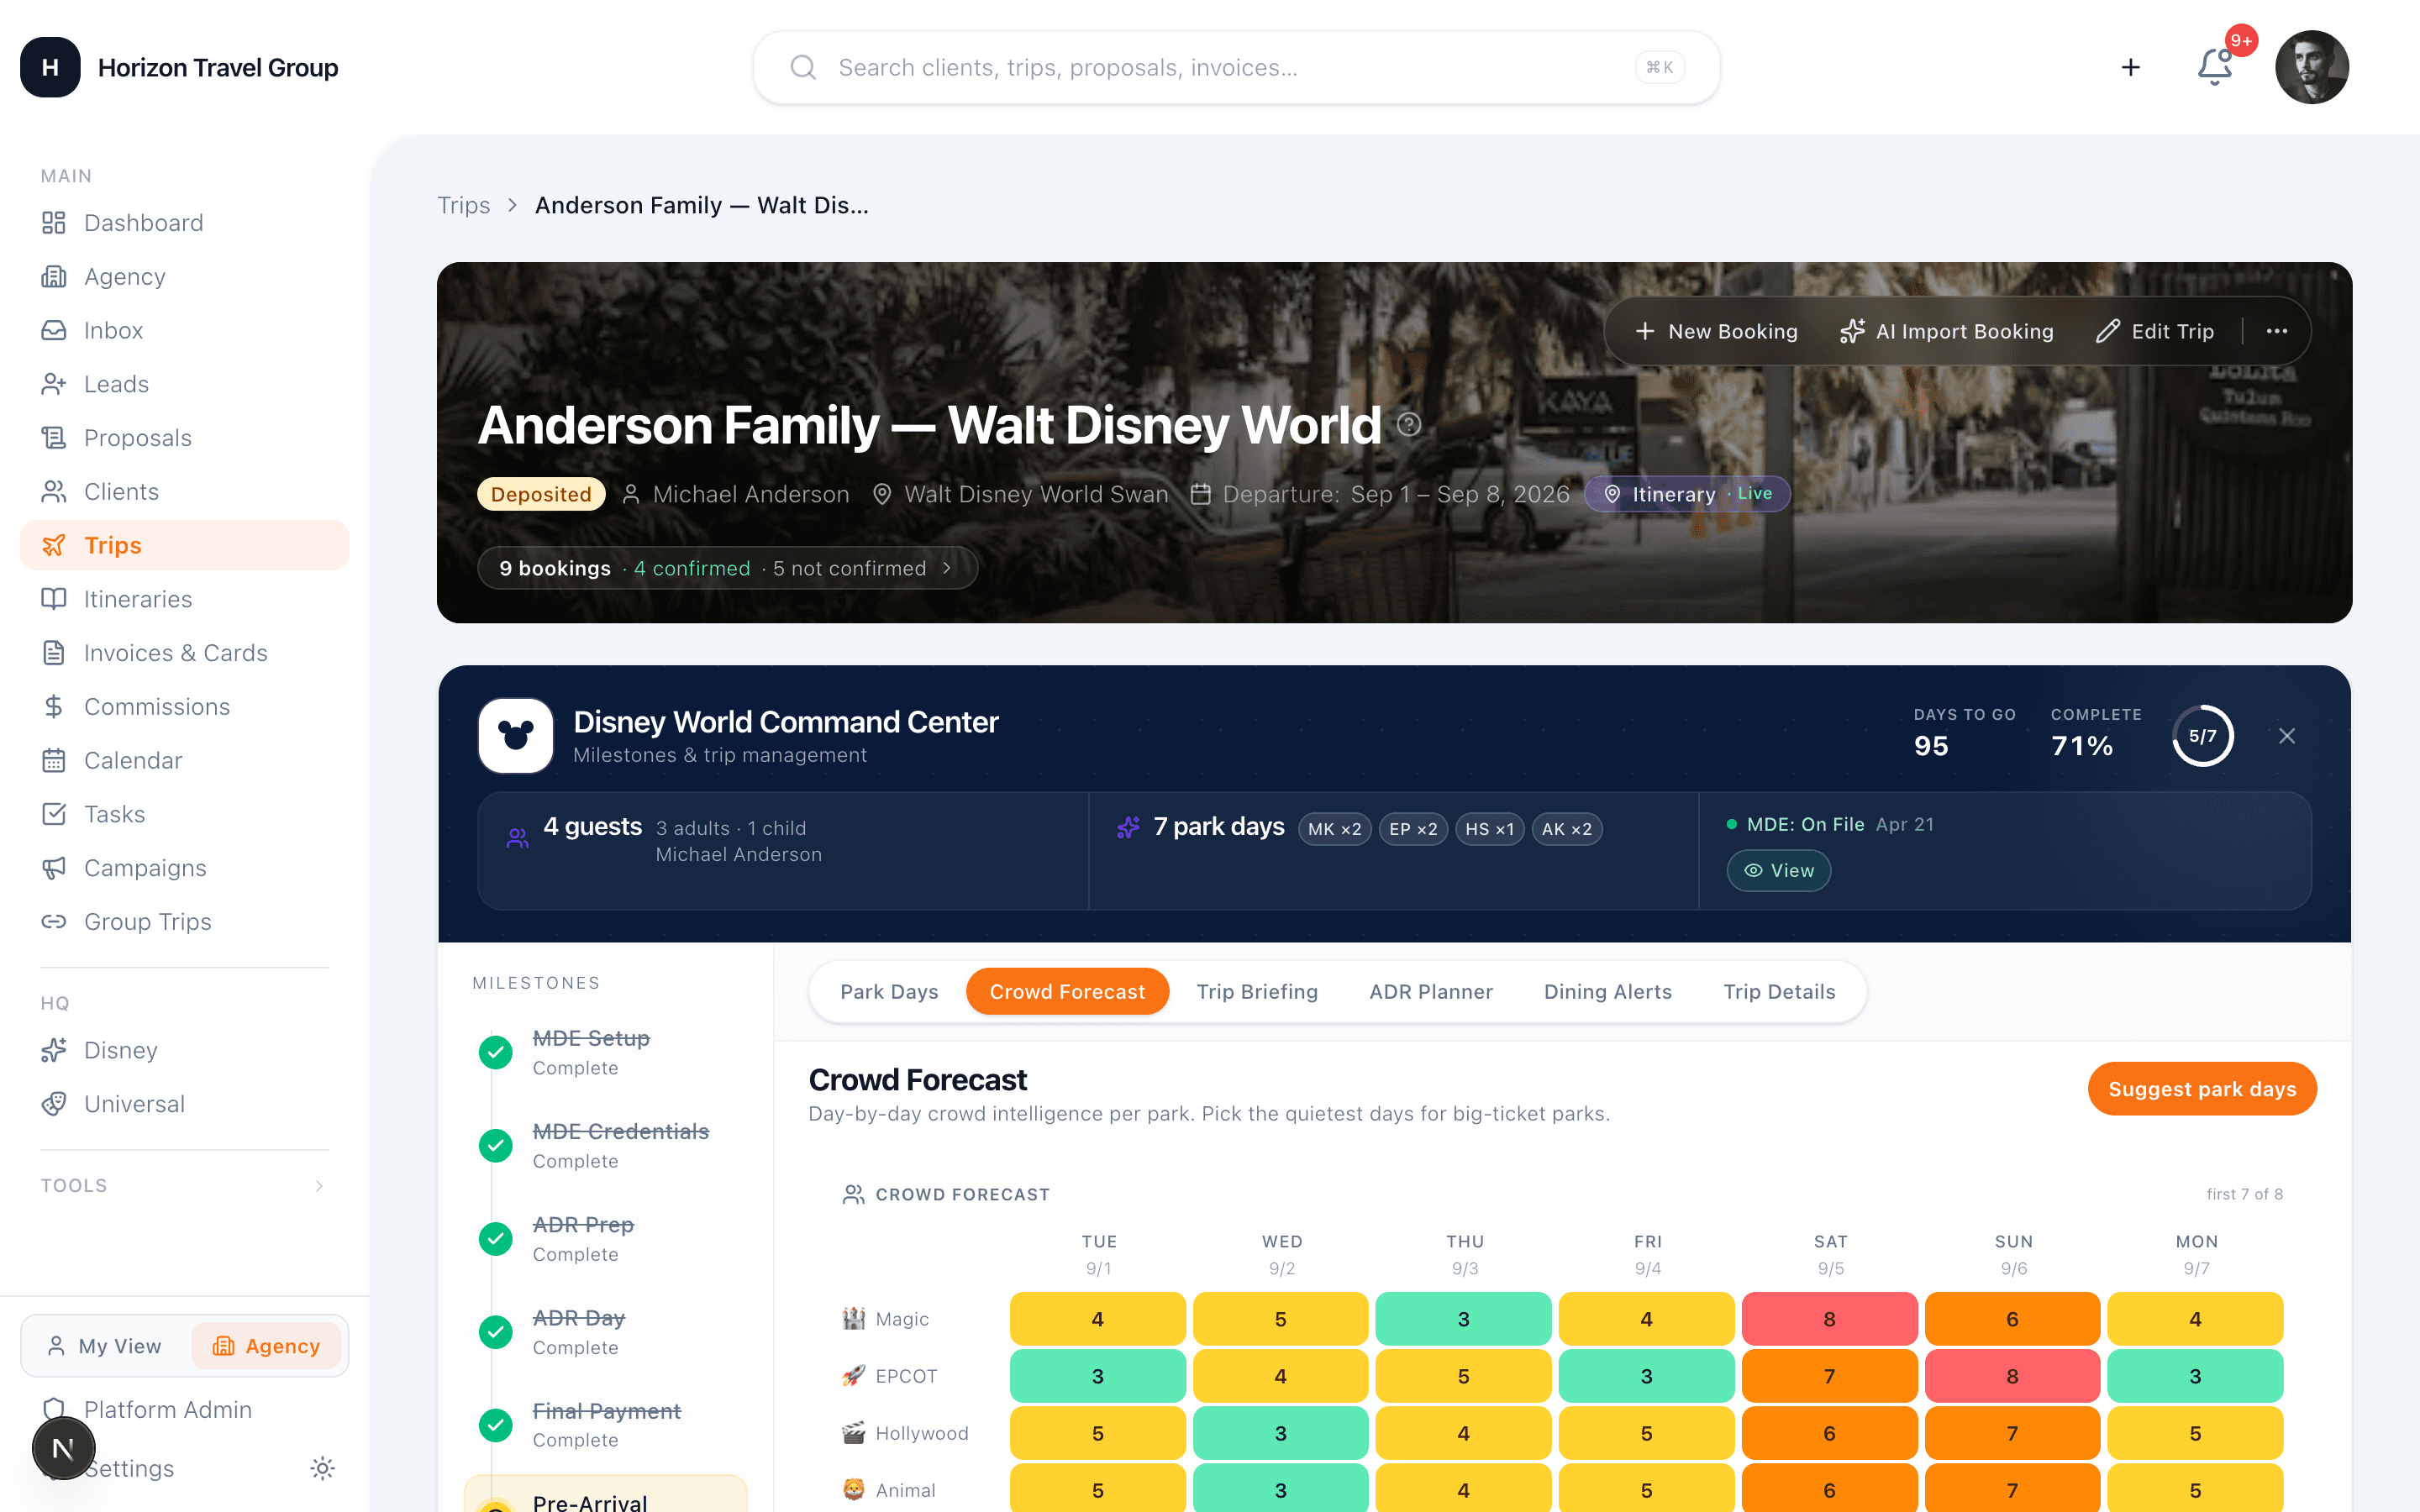Expand the 9 bookings summary

[x=727, y=568]
